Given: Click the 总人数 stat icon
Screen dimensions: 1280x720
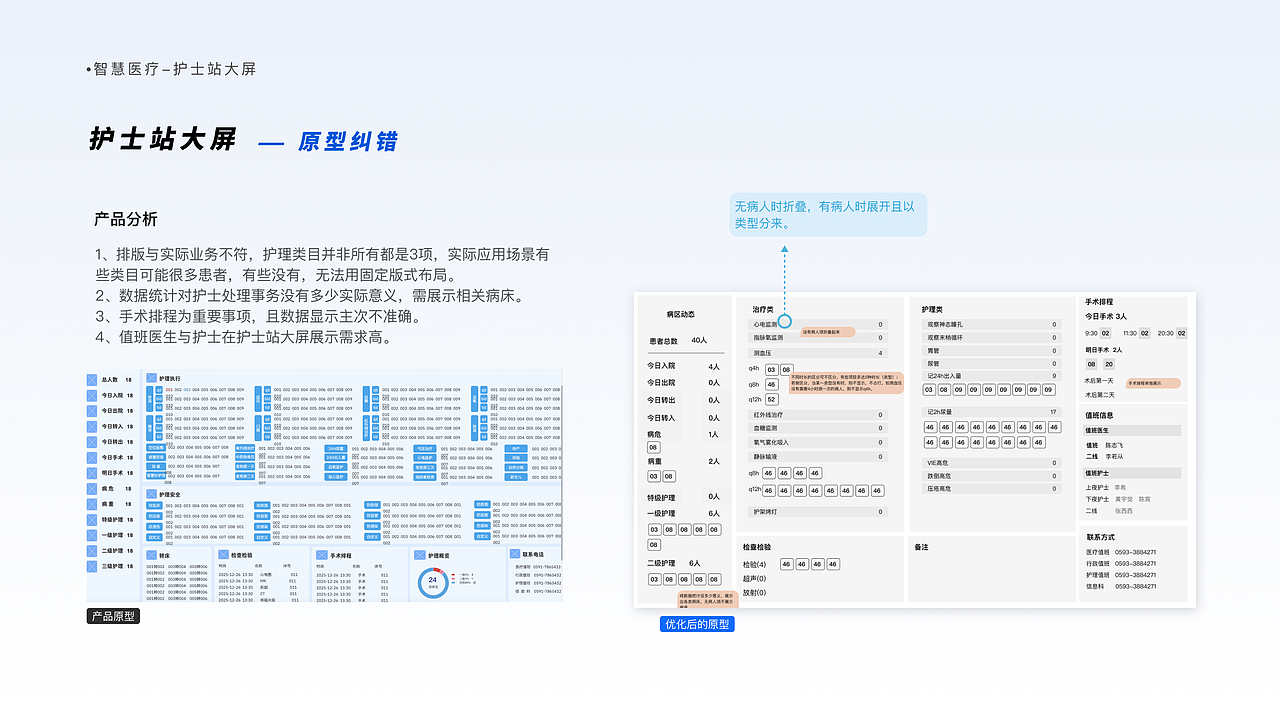Looking at the screenshot, I should (92, 379).
